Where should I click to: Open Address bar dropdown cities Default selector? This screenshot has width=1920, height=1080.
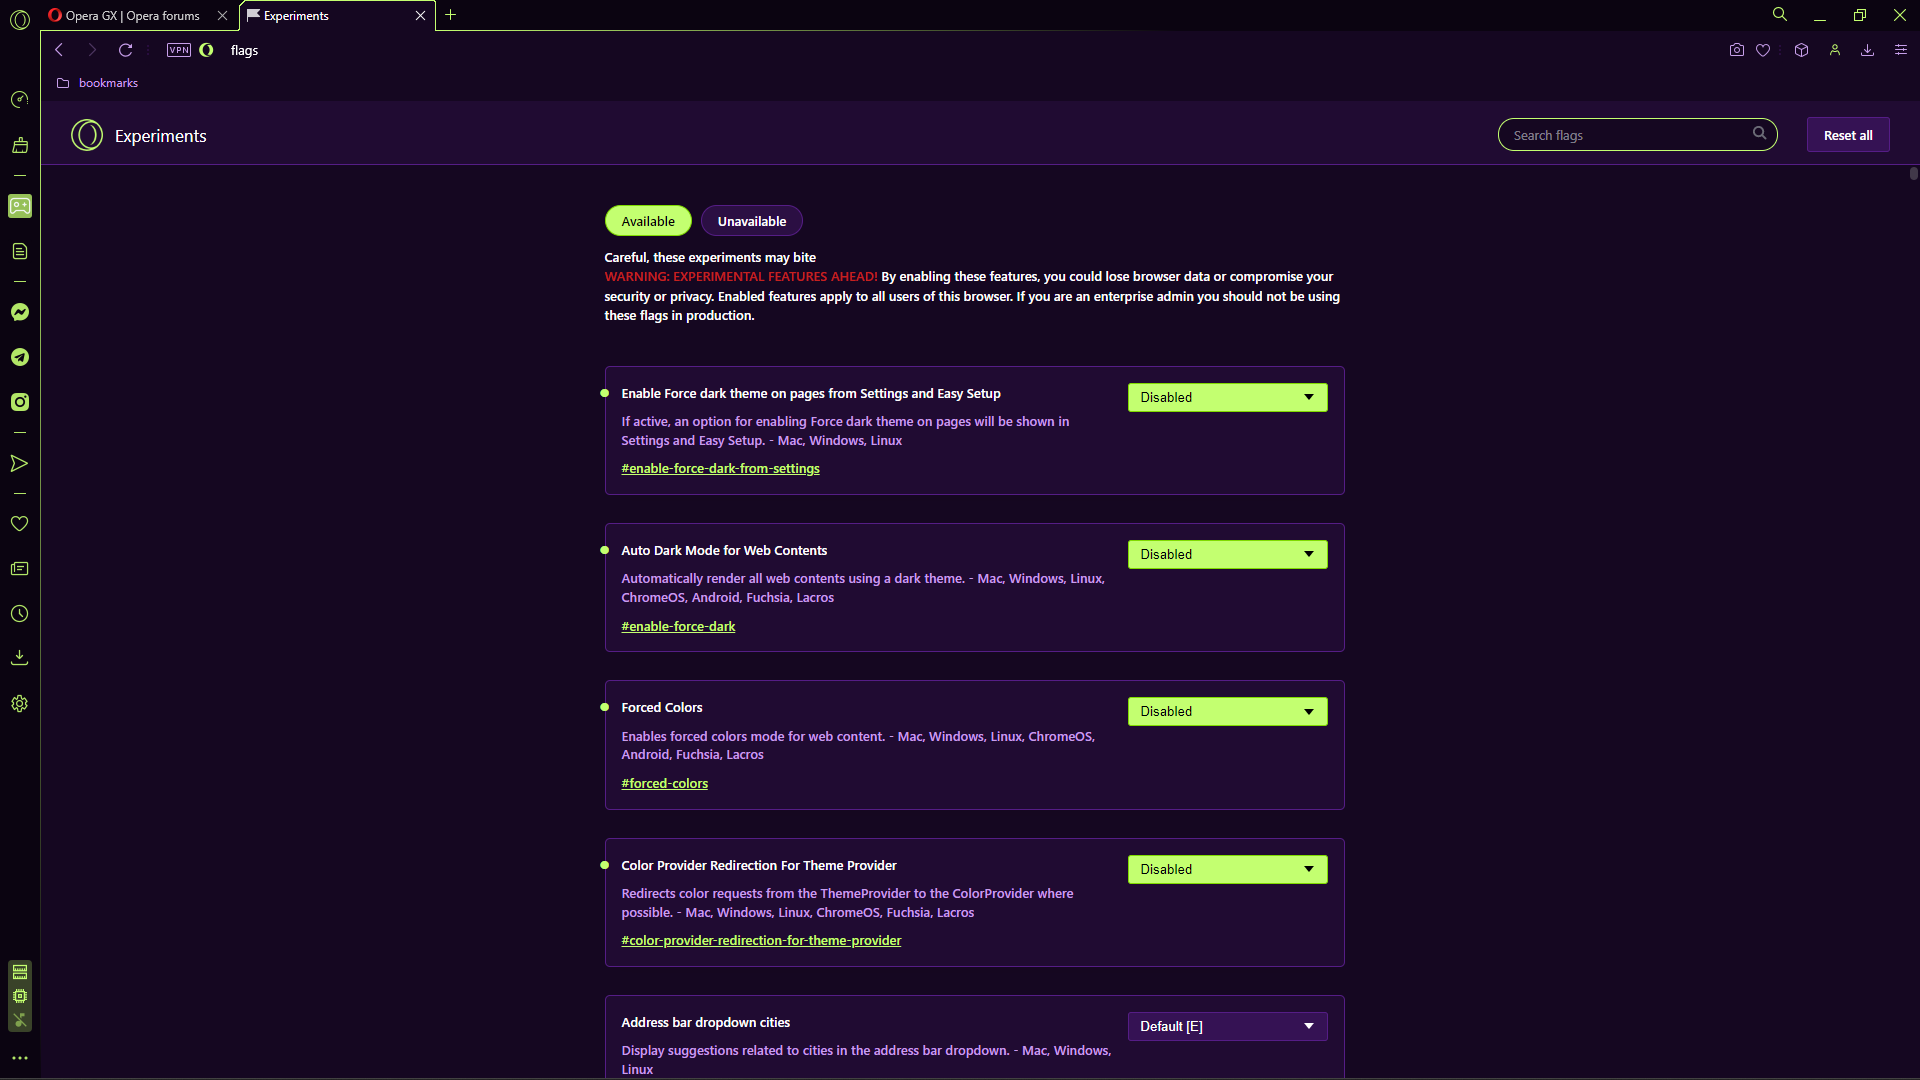coord(1227,1026)
